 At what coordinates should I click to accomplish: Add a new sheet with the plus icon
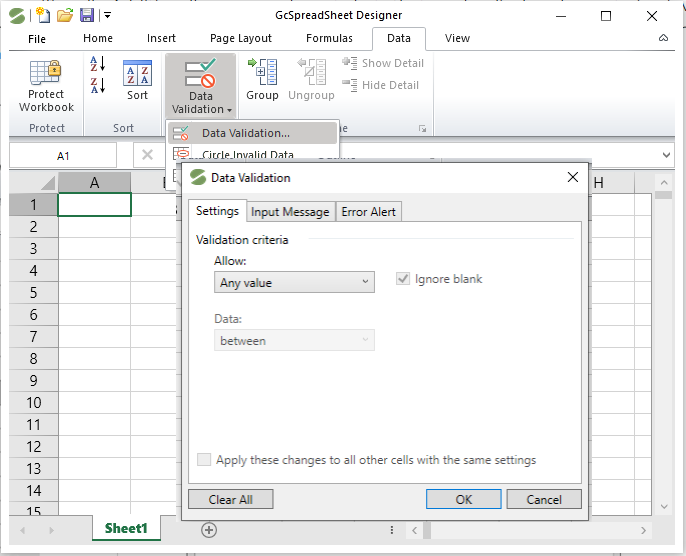209,530
